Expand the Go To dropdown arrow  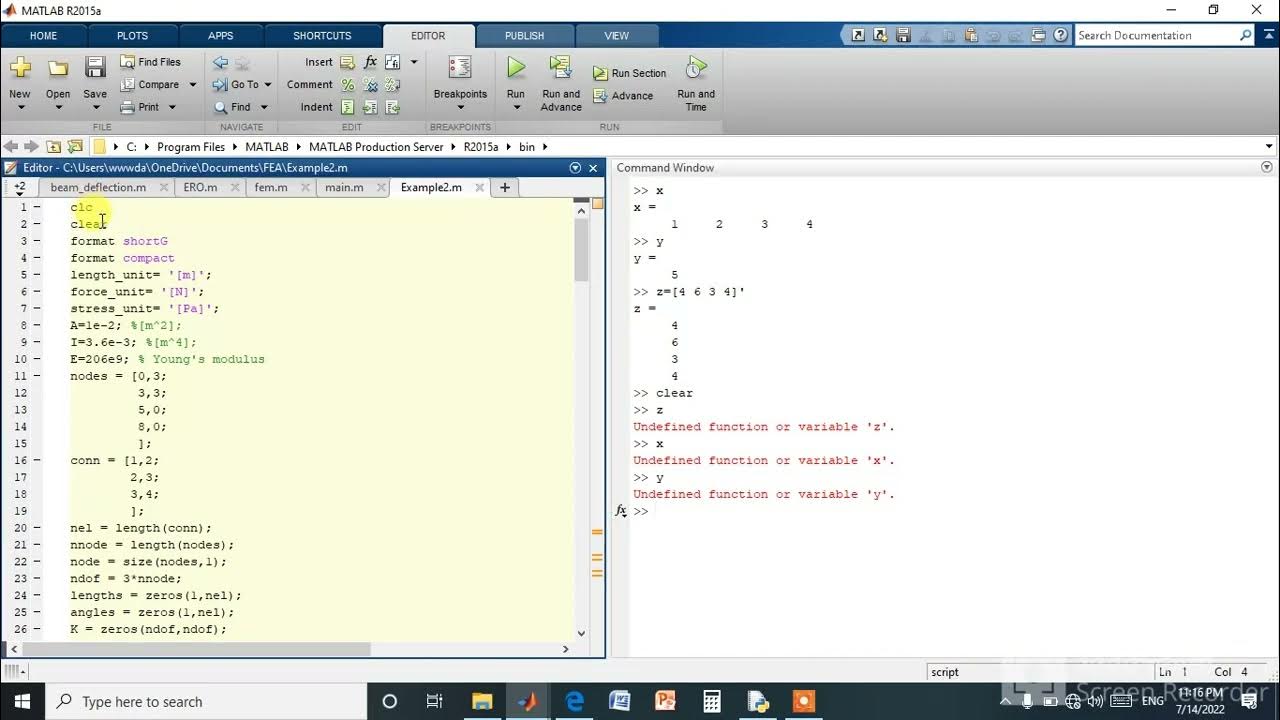(x=268, y=85)
